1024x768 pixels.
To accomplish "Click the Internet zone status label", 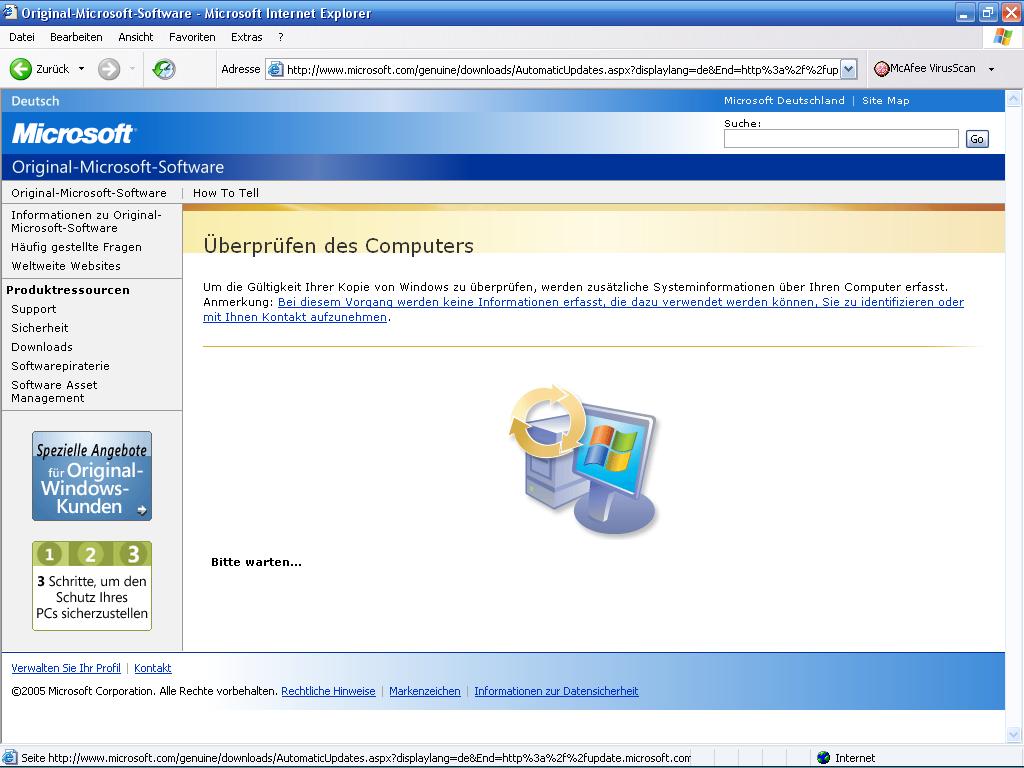I will point(855,758).
